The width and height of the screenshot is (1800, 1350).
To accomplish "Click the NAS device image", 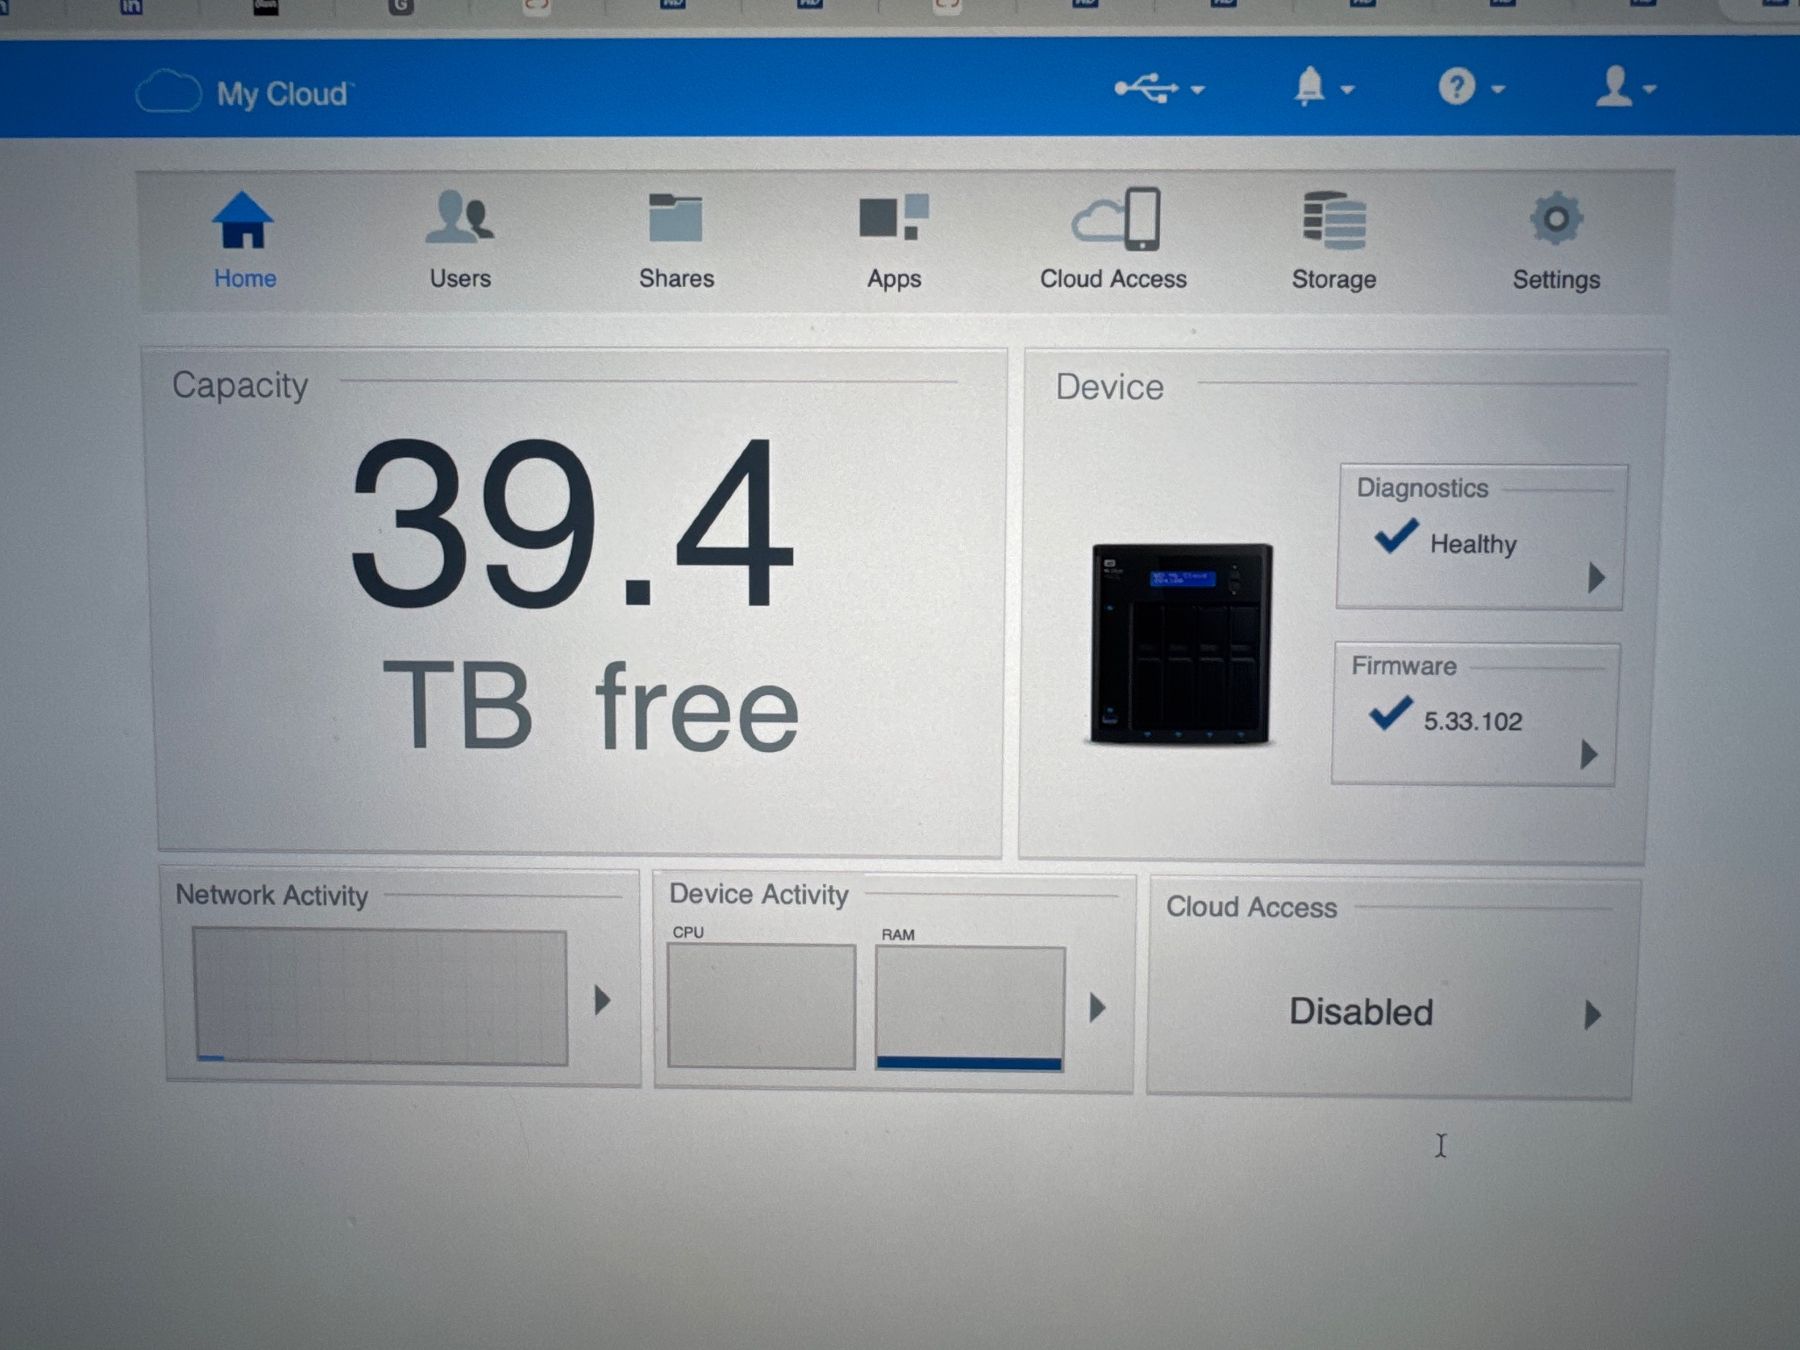I will click(x=1180, y=645).
